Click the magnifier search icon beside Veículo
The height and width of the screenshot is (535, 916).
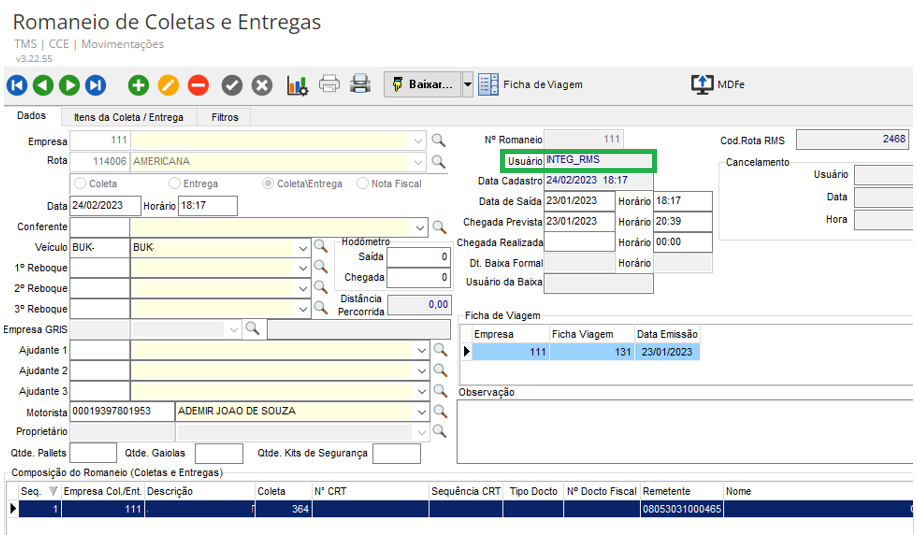[x=321, y=246]
